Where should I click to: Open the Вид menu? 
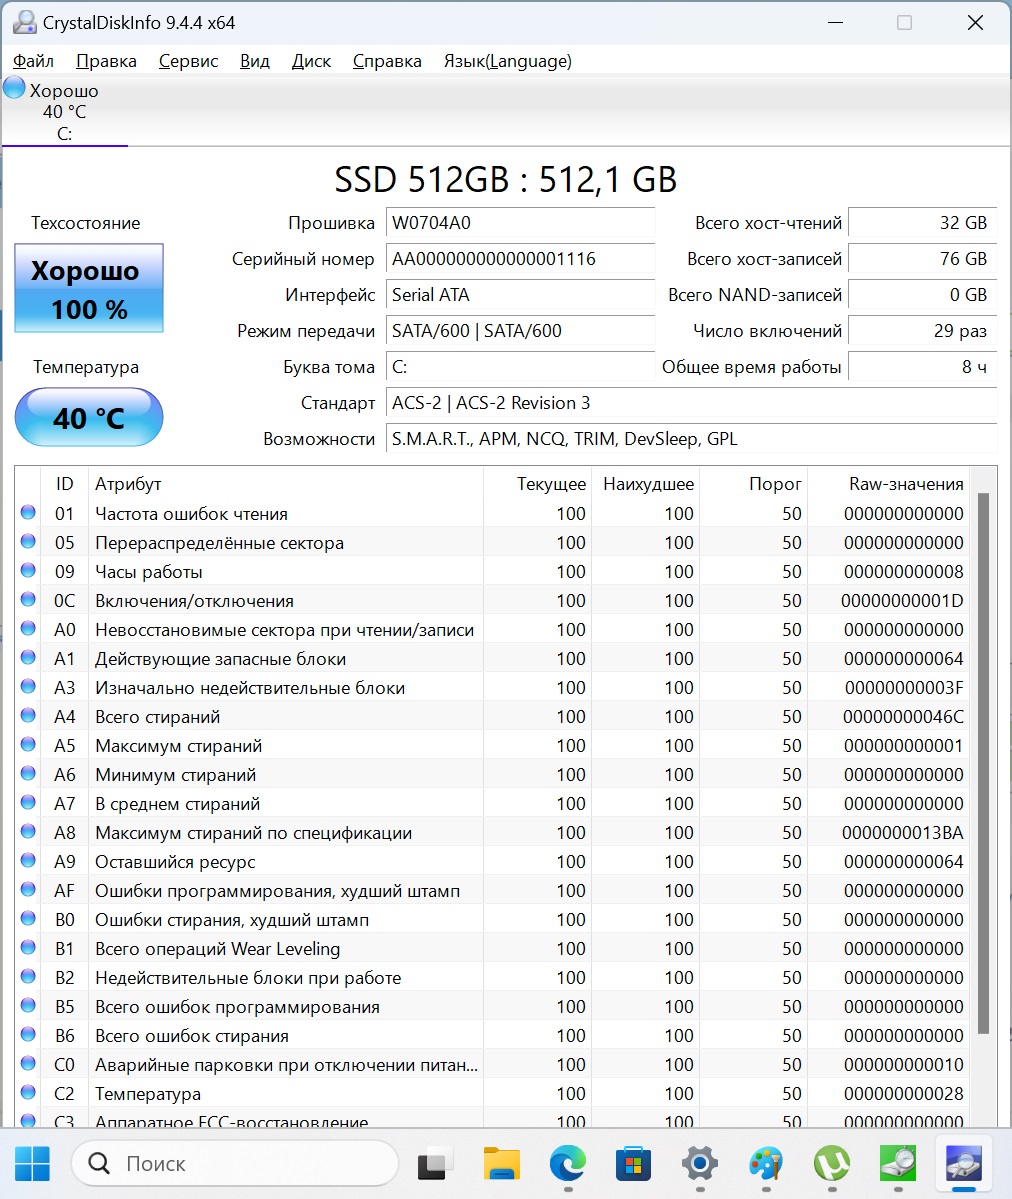click(255, 61)
